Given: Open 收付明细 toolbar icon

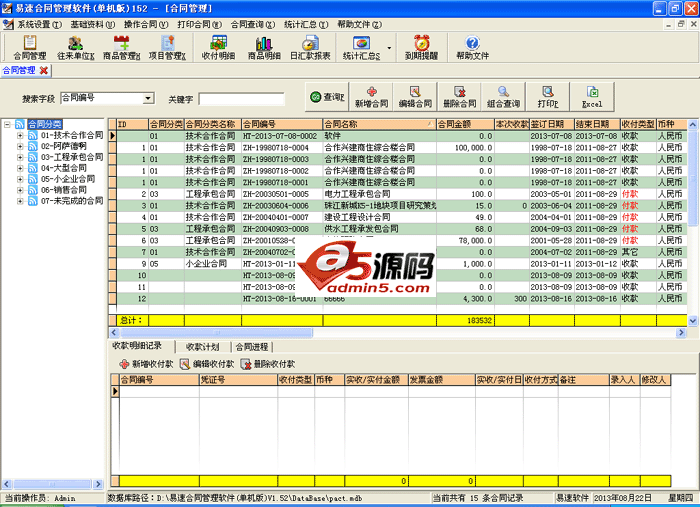Looking at the screenshot, I should (218, 48).
